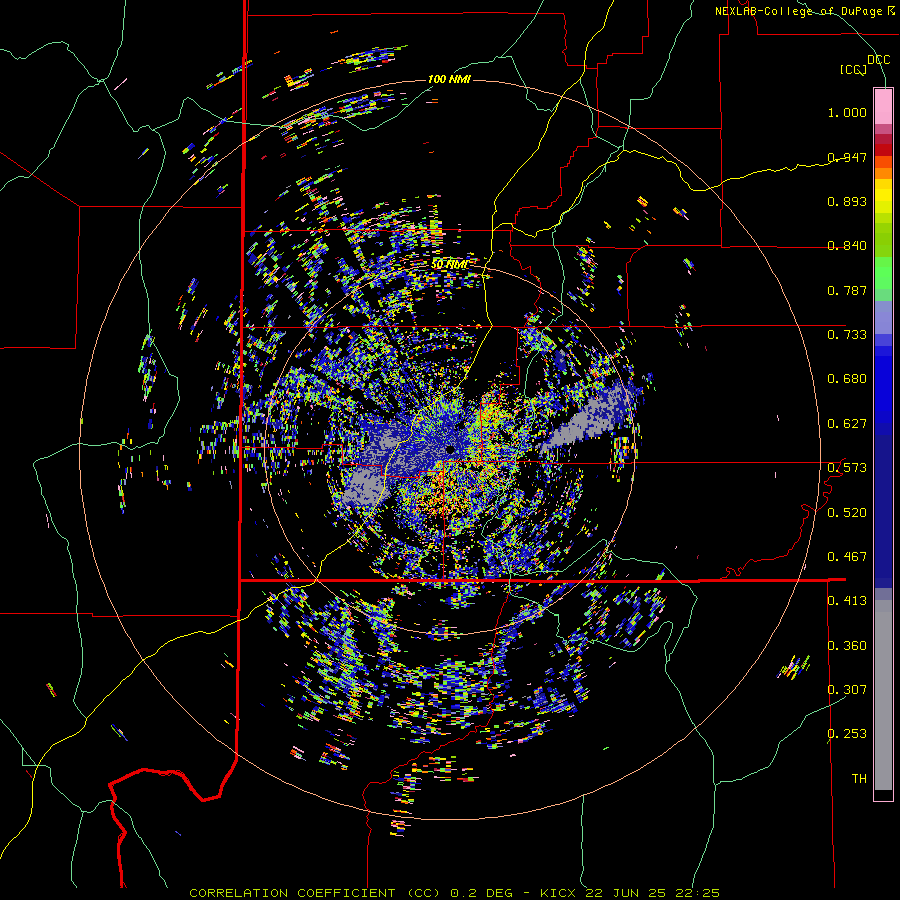Pick the pink swatch atop the color bar

coord(883,106)
